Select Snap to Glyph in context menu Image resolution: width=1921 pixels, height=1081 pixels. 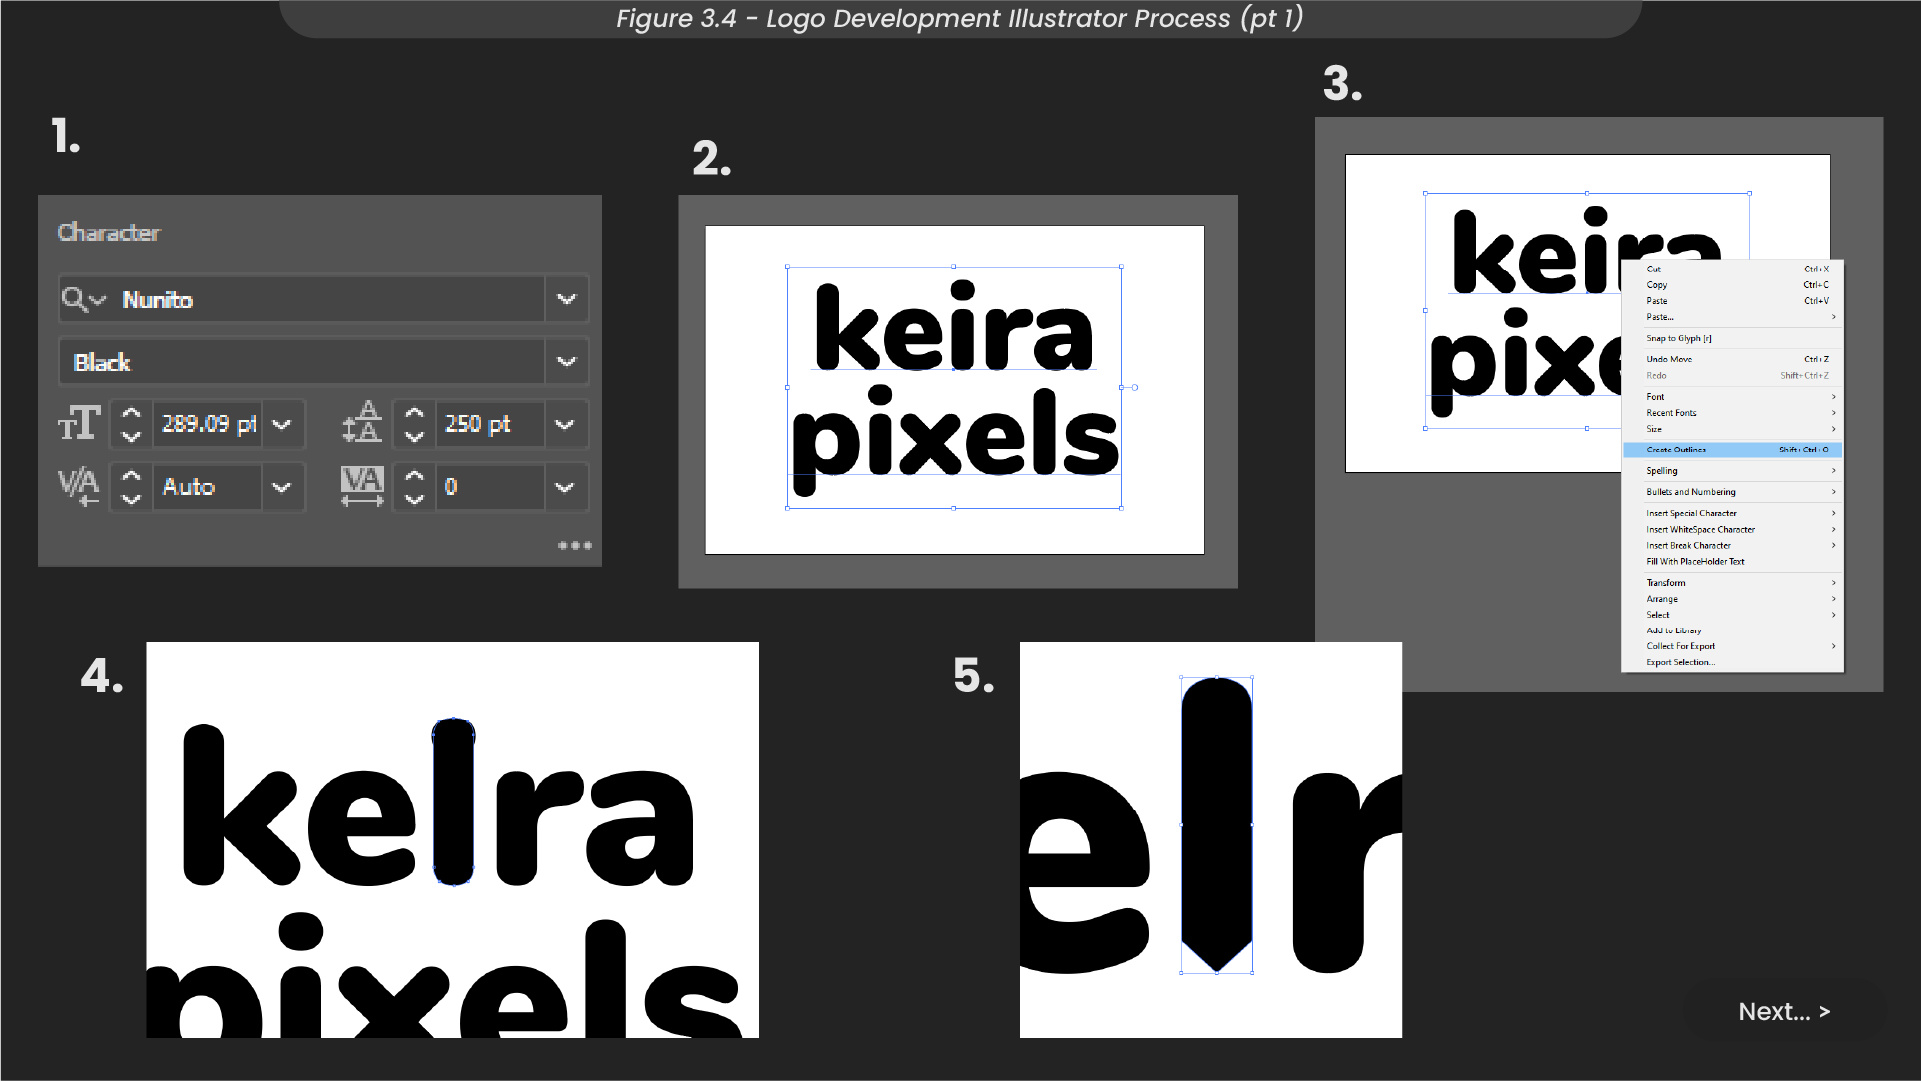(x=1733, y=338)
